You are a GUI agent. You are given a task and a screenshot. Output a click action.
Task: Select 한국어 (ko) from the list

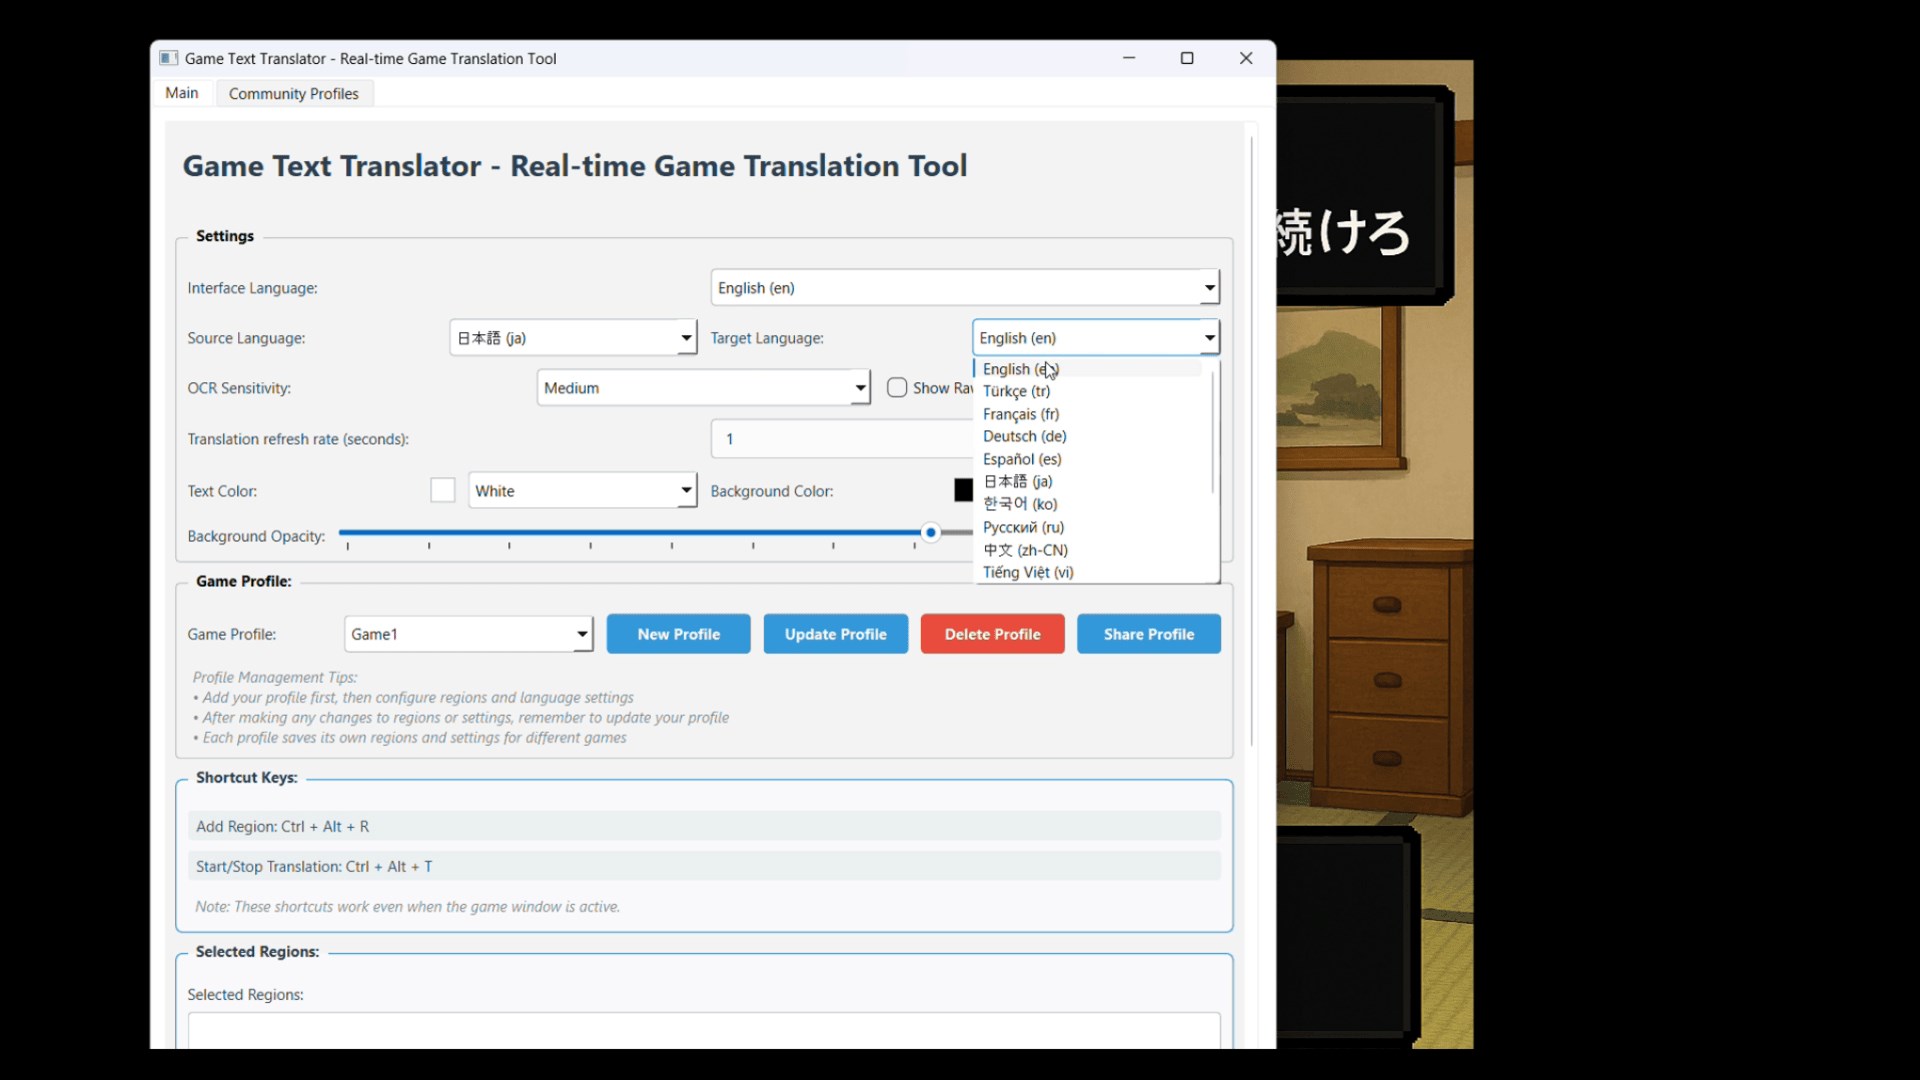[x=1019, y=504]
